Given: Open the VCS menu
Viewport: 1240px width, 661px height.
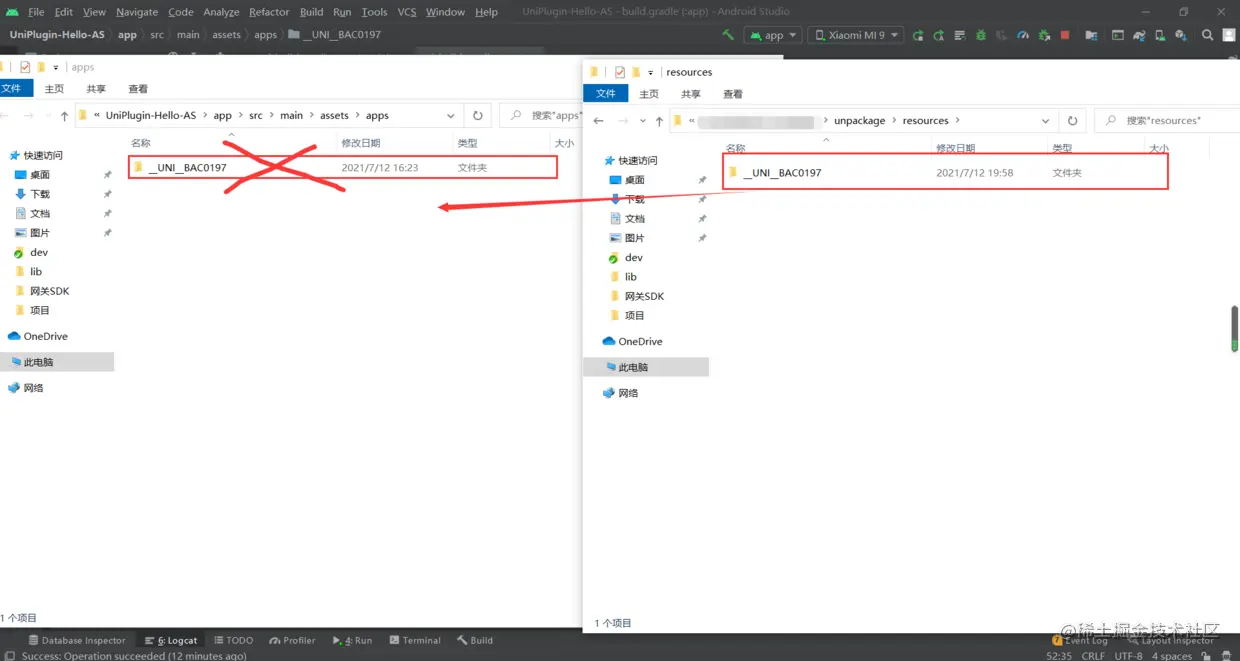Looking at the screenshot, I should 407,12.
